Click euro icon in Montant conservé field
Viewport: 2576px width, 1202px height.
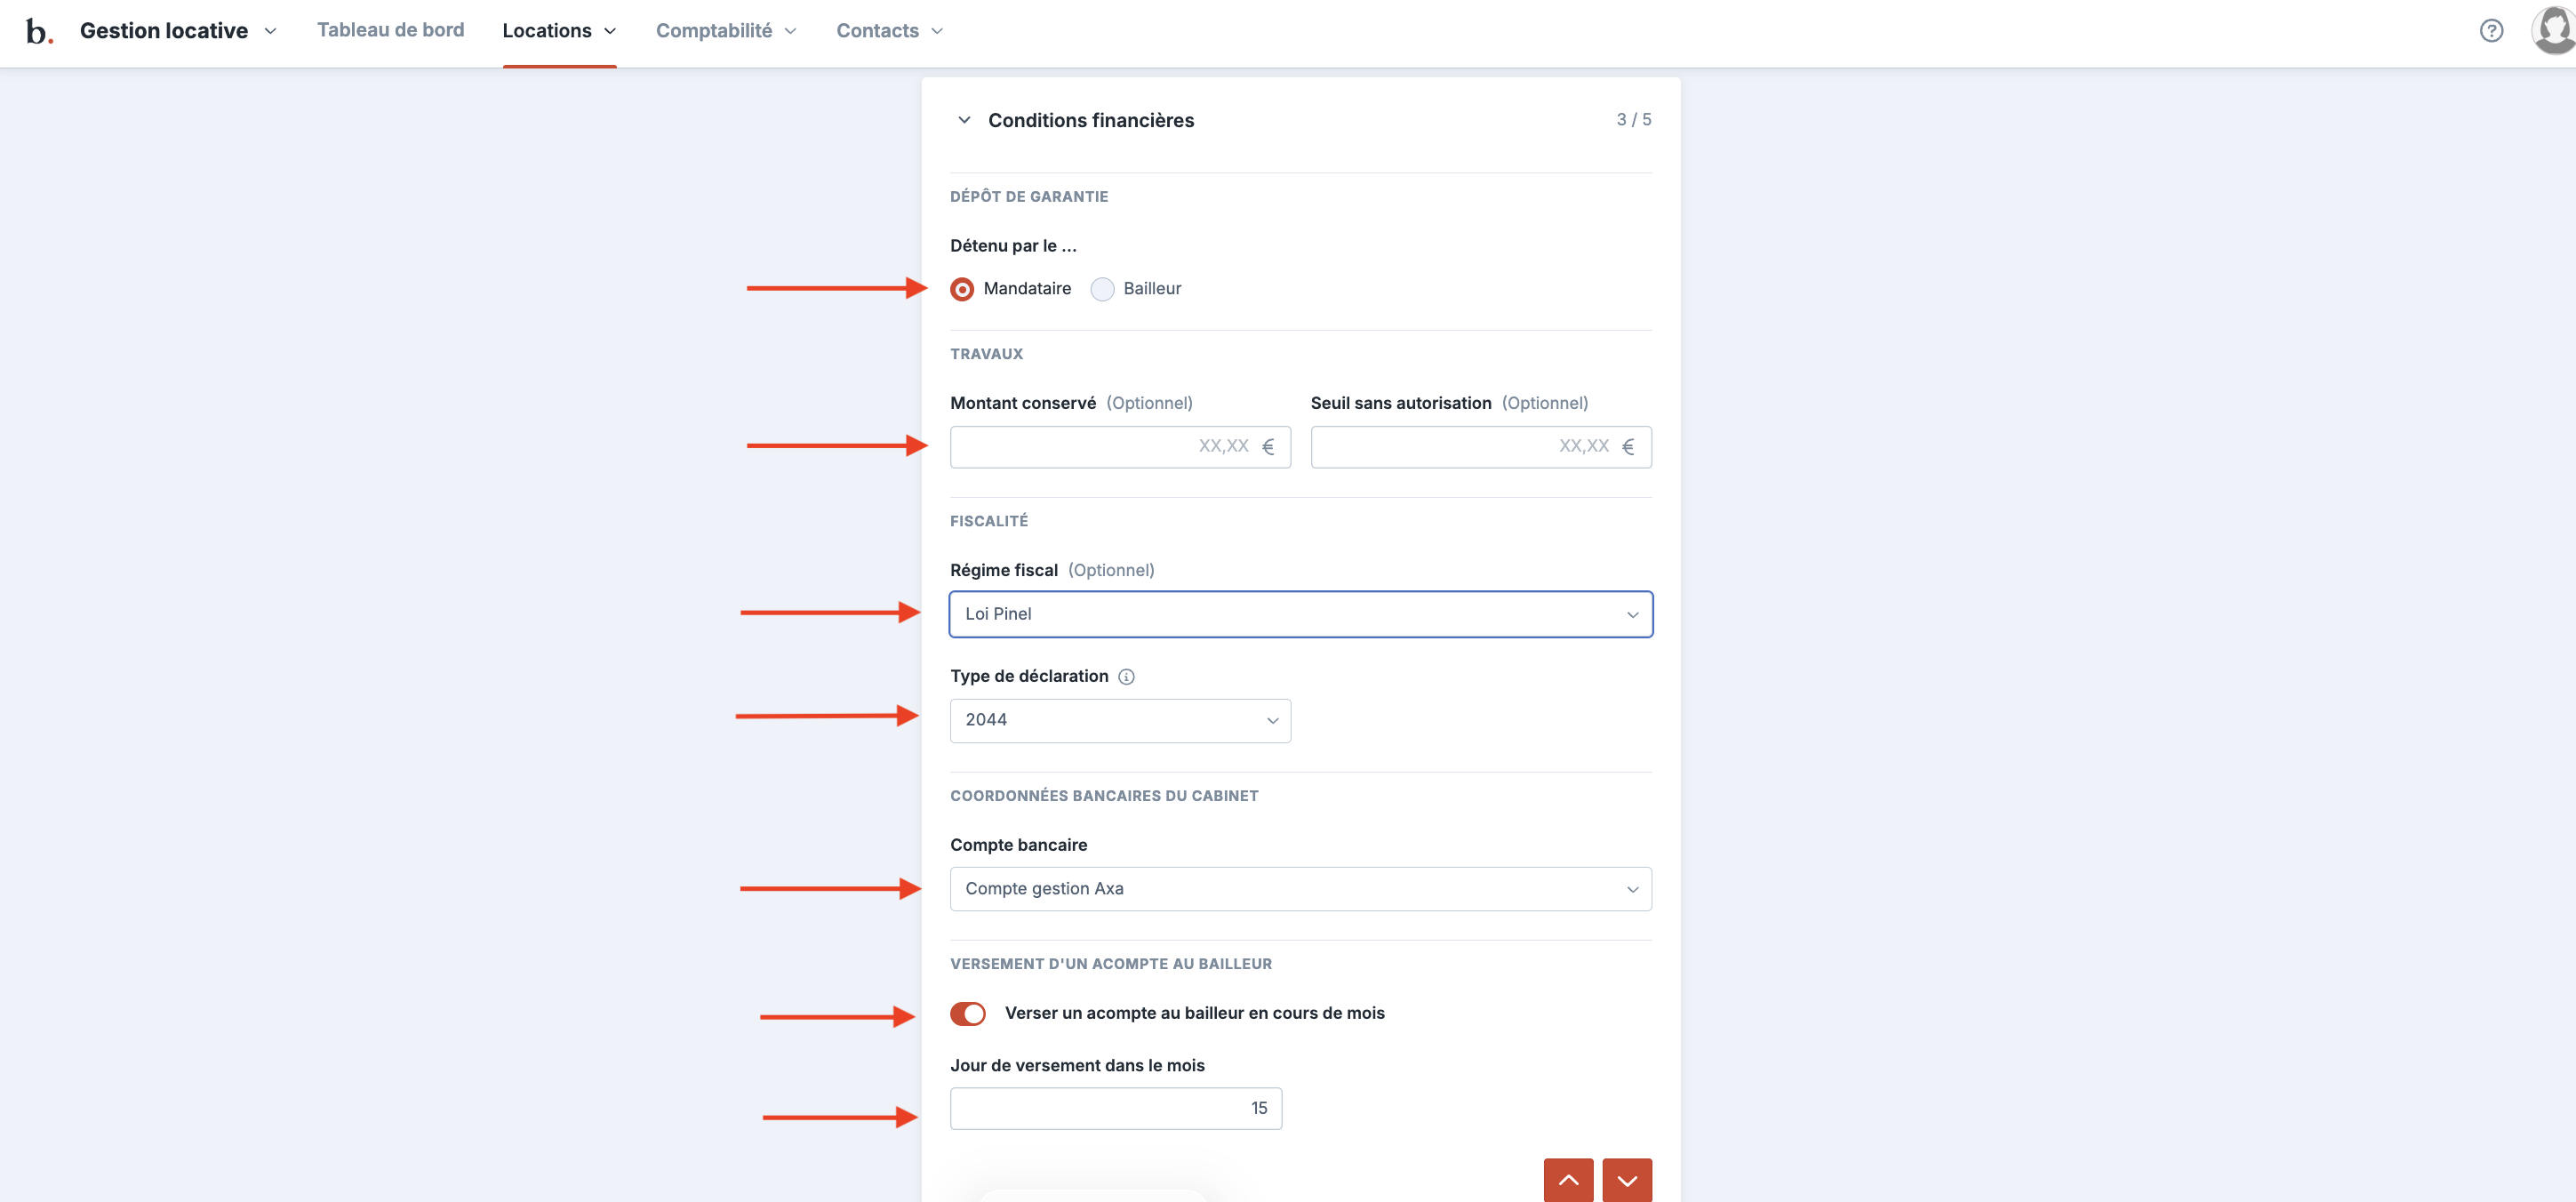(x=1267, y=447)
